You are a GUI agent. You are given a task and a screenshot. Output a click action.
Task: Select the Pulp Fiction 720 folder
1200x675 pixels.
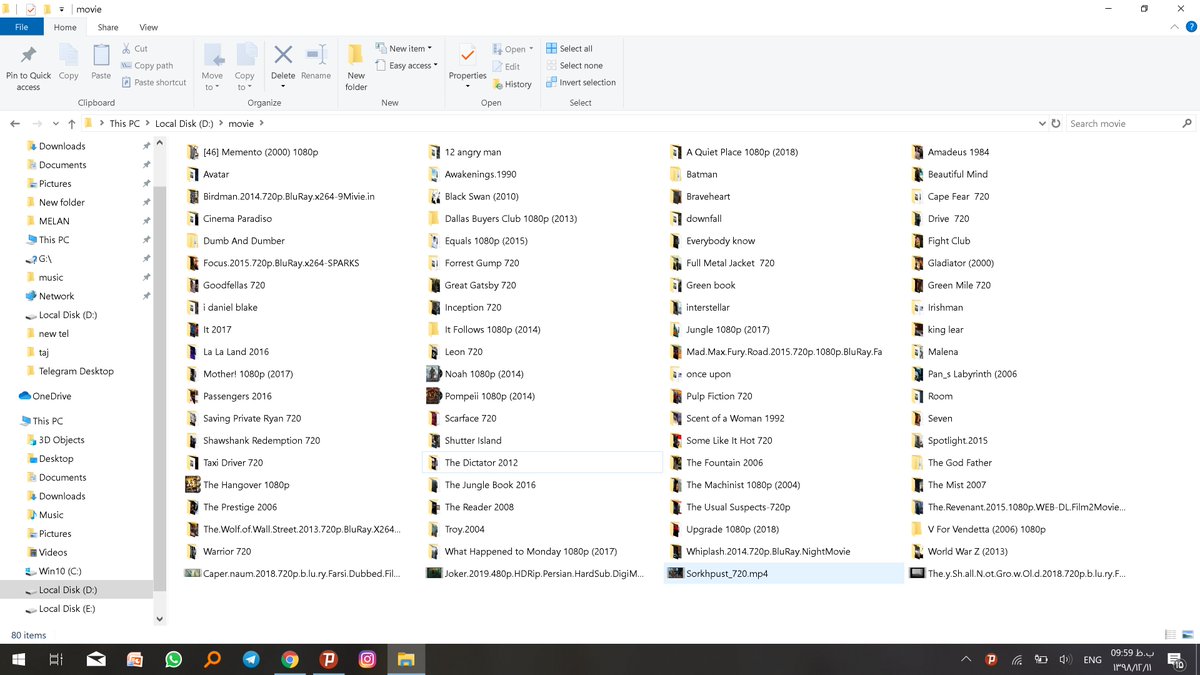pyautogui.click(x=784, y=396)
